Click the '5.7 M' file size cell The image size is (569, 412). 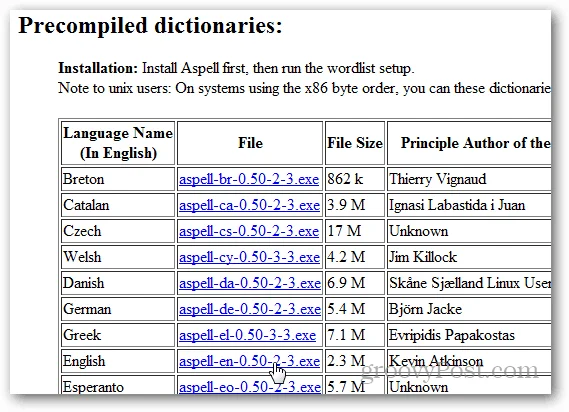[355, 386]
